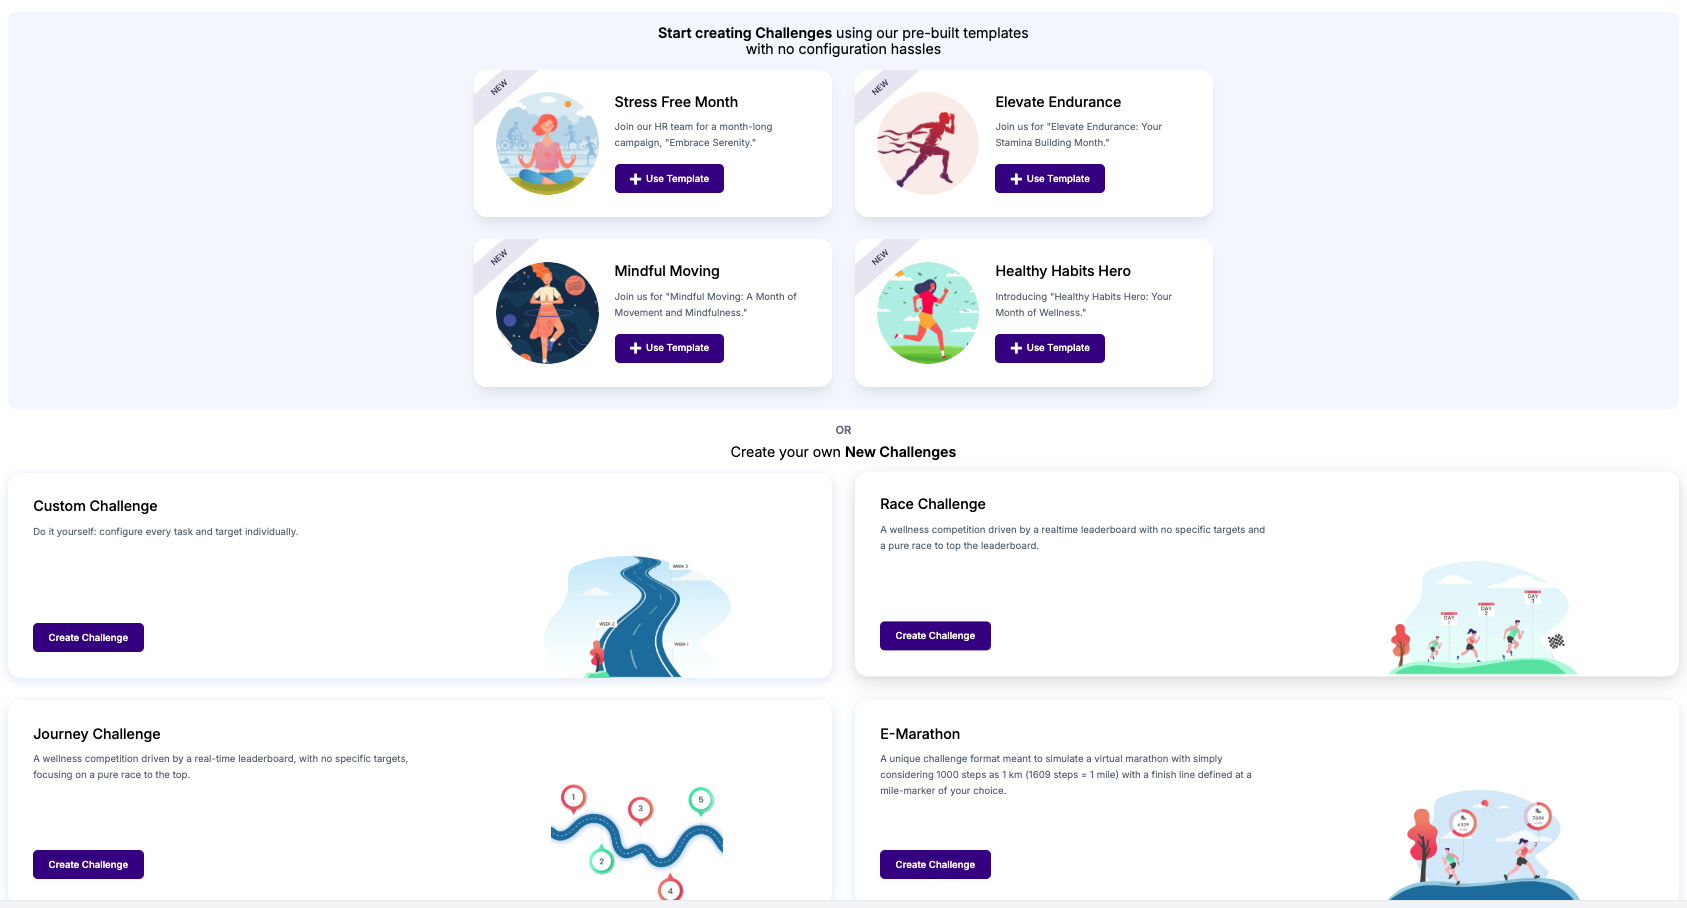Click the plus icon on Healthy Habits Hero's button
The height and width of the screenshot is (908, 1687).
1015,348
